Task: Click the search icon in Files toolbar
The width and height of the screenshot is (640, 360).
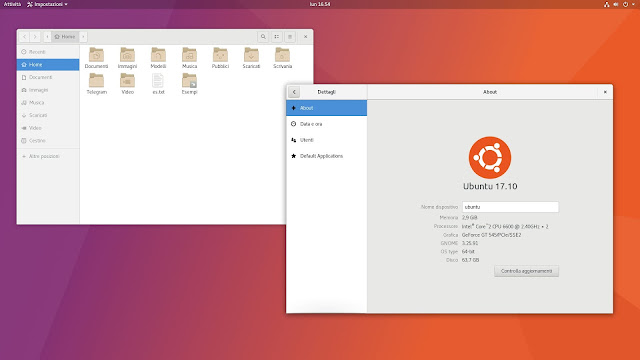Action: tap(263, 37)
